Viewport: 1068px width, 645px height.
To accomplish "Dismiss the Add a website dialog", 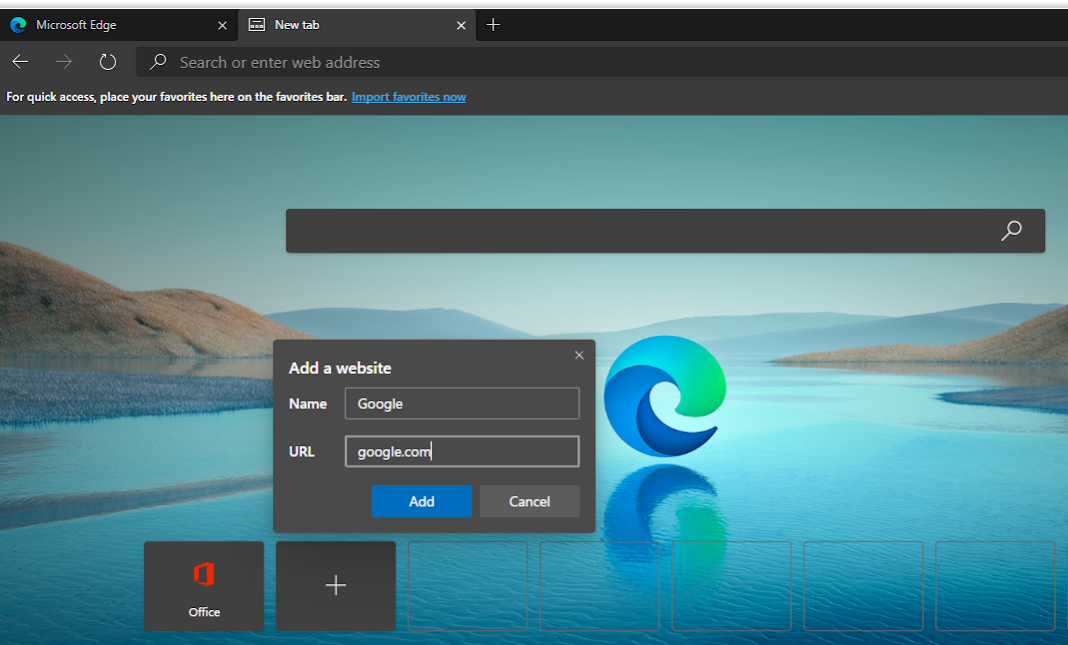I will point(579,355).
